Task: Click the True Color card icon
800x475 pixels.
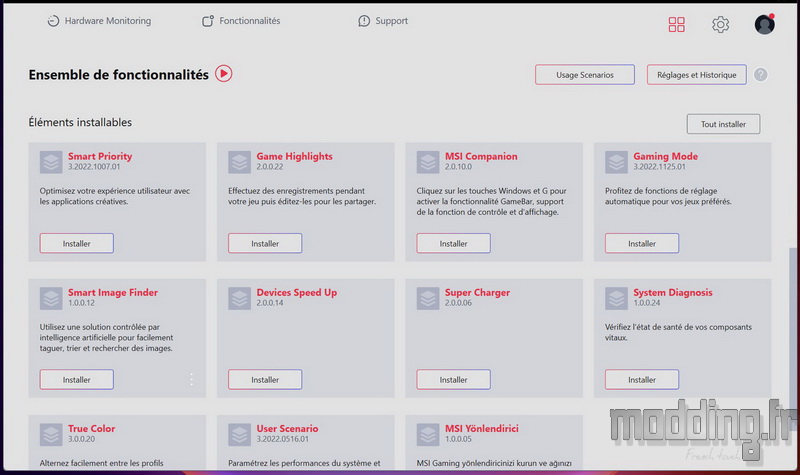Action: 51,435
